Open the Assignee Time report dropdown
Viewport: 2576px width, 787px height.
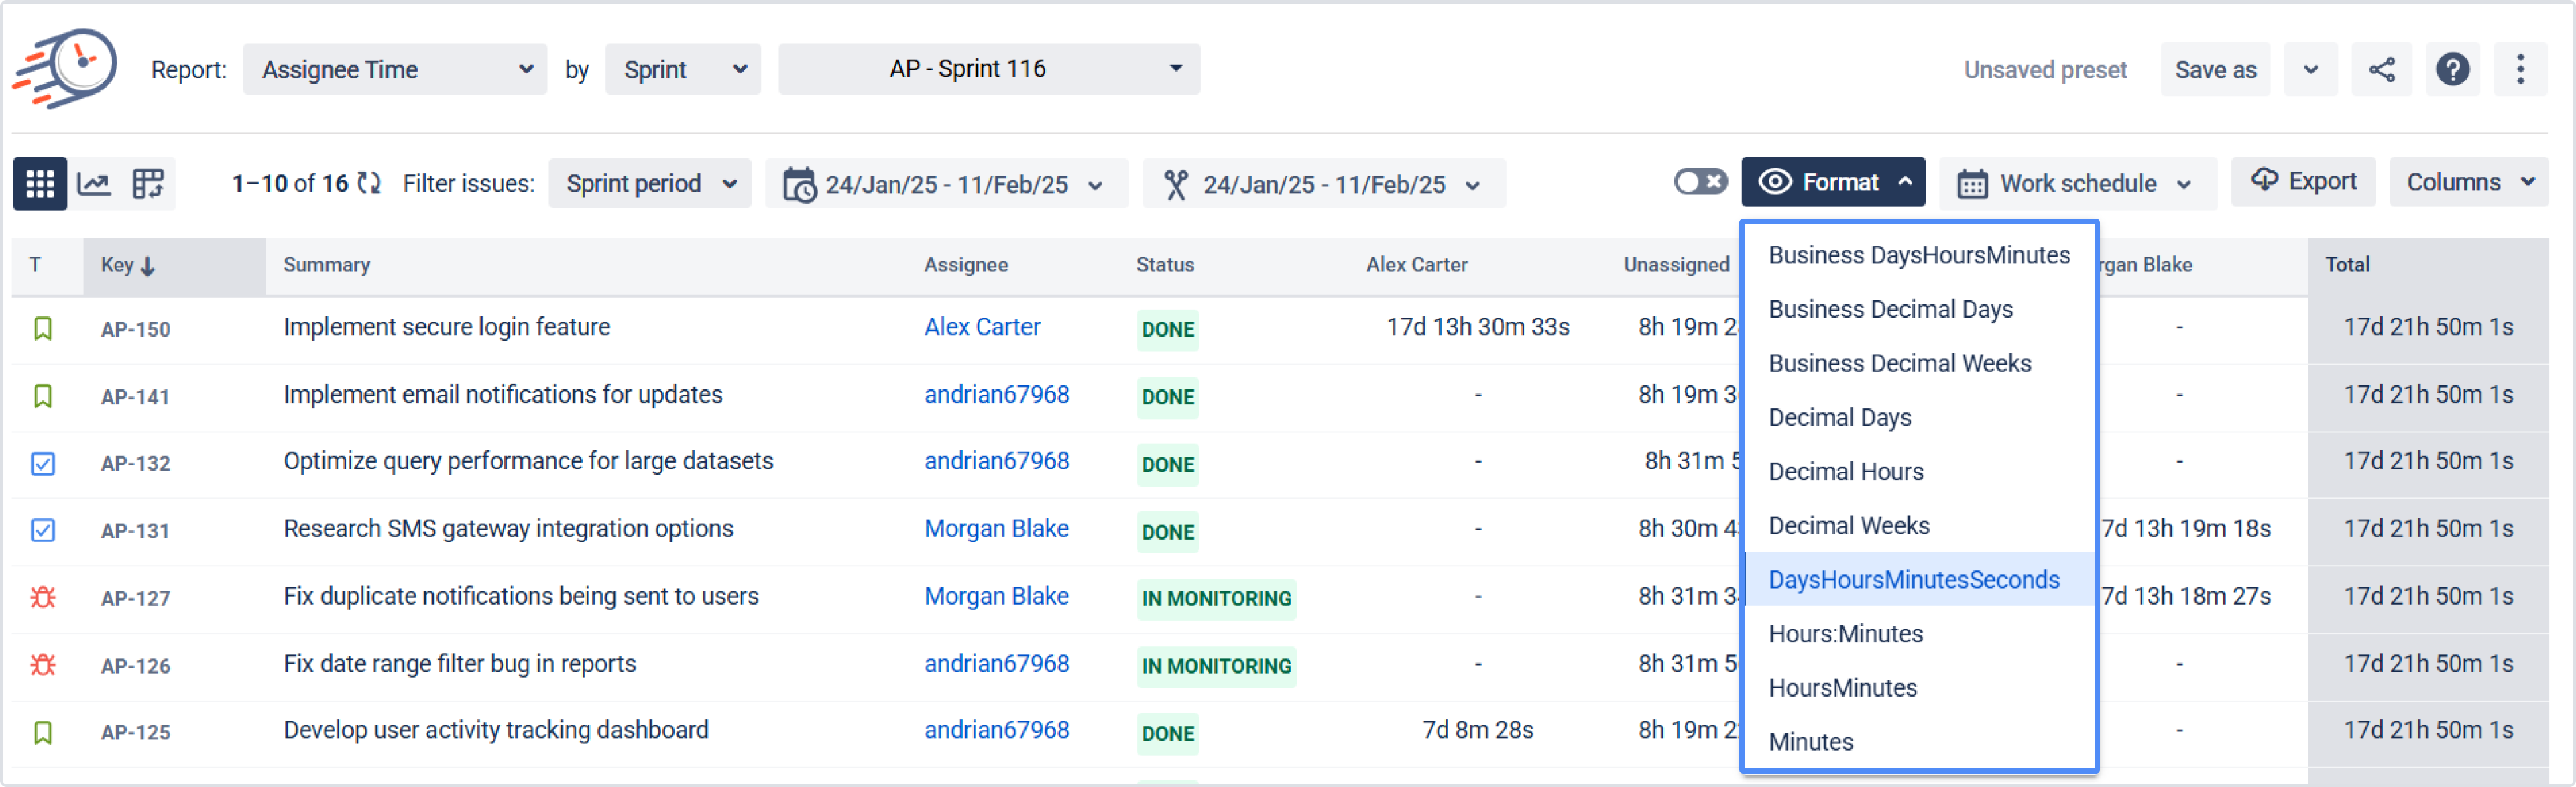(x=395, y=70)
